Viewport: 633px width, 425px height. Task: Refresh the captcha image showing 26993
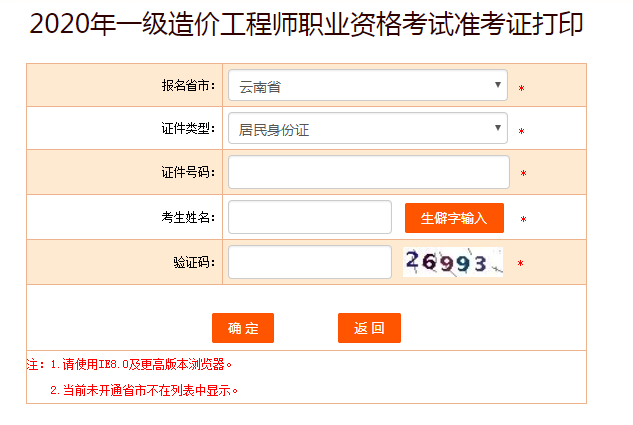tap(452, 262)
